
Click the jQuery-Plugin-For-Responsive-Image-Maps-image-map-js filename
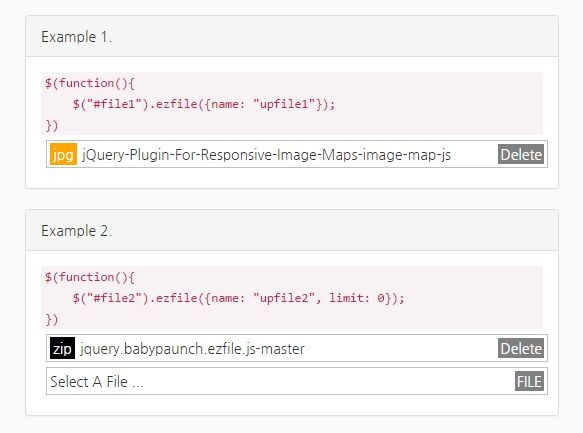tap(266, 155)
